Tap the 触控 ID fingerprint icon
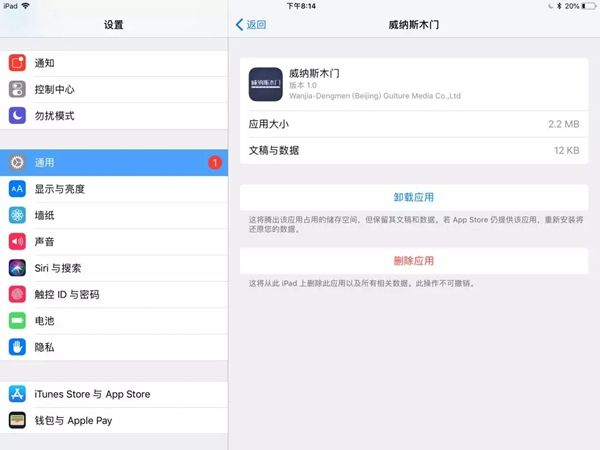Image resolution: width=600 pixels, height=450 pixels. tap(17, 294)
